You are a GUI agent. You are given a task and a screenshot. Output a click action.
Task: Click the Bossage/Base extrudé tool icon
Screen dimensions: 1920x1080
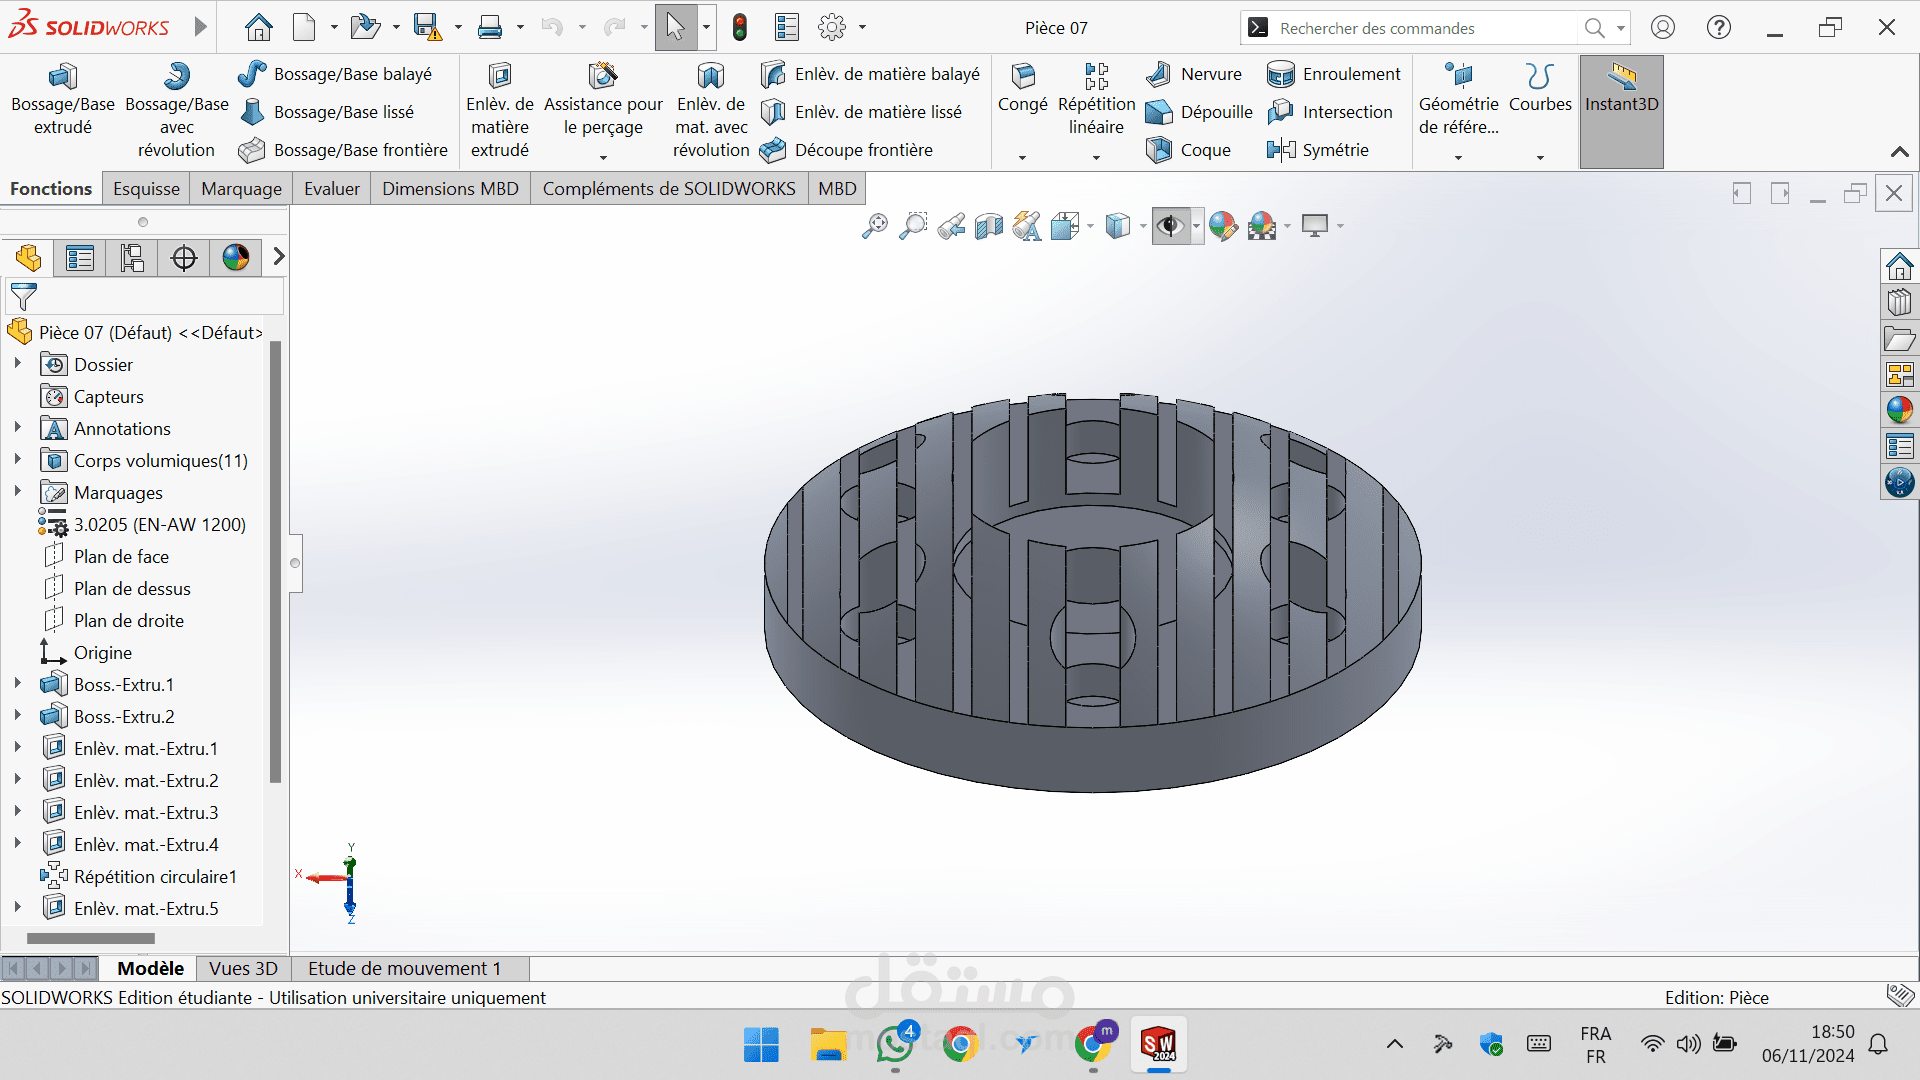tap(62, 77)
